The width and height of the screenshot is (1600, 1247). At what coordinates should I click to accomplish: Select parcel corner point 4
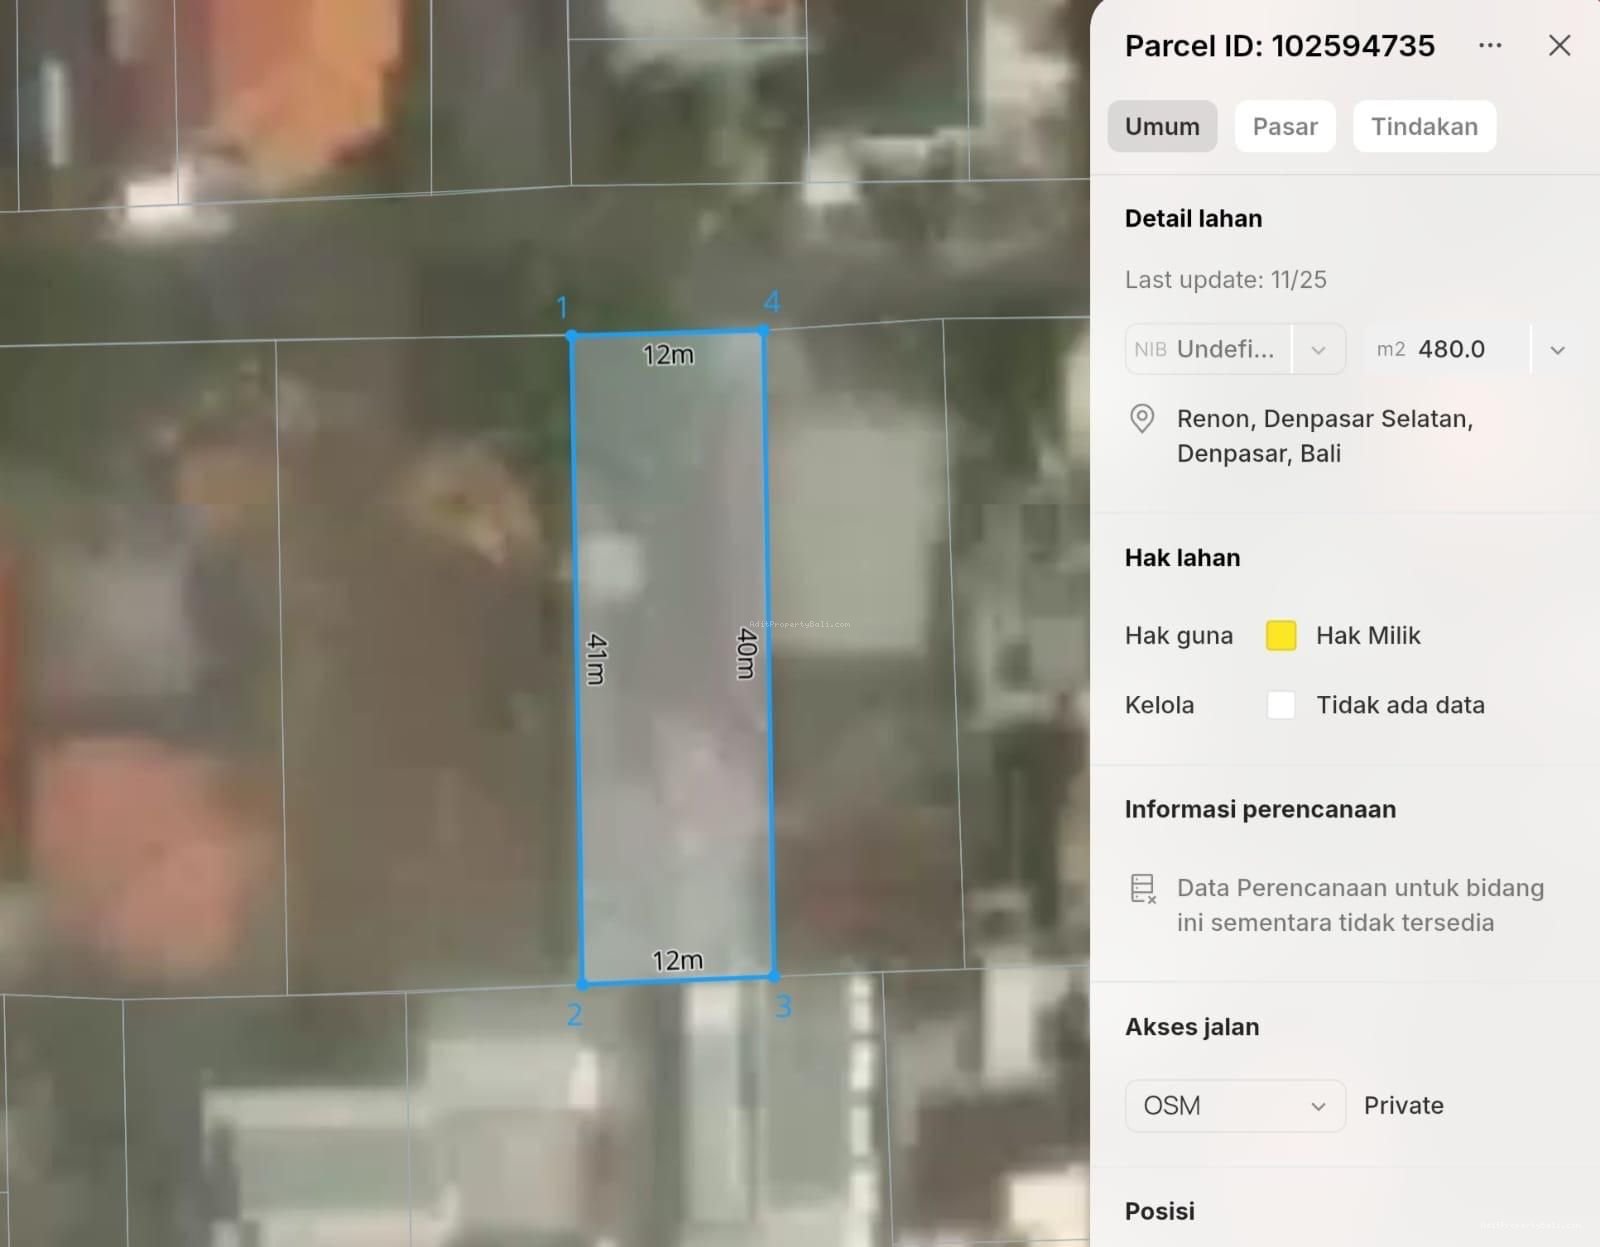pyautogui.click(x=764, y=329)
